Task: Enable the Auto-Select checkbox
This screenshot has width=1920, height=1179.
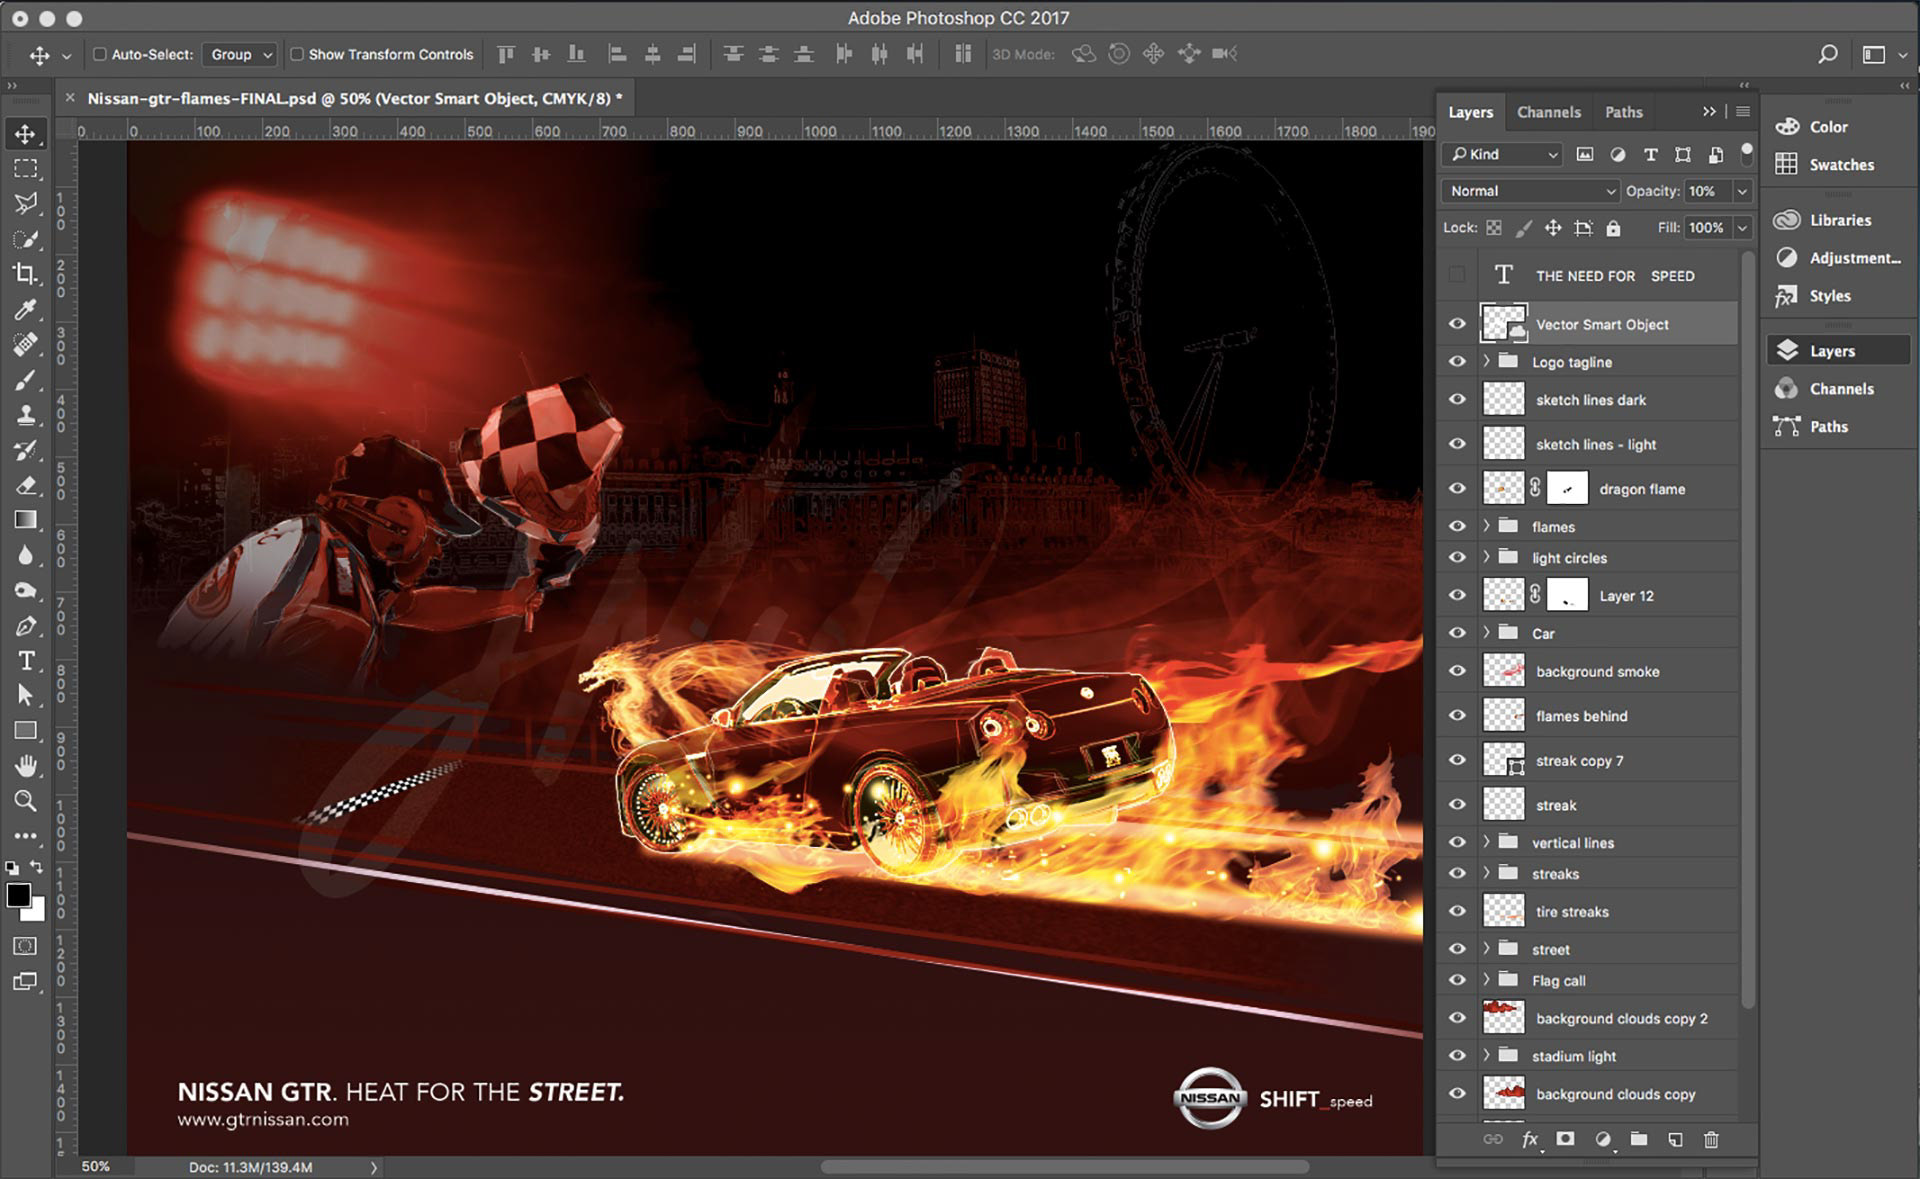Action: pos(100,54)
